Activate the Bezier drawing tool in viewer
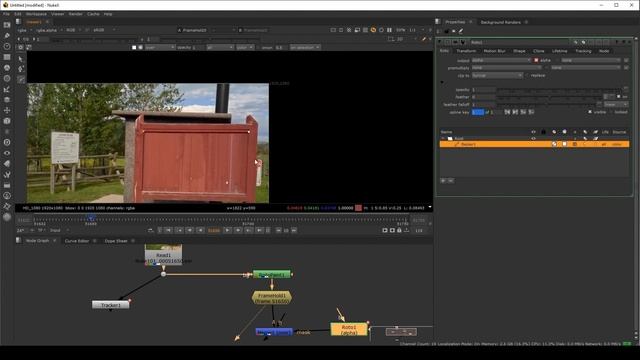This screenshot has height=360, width=640. pos(21,79)
